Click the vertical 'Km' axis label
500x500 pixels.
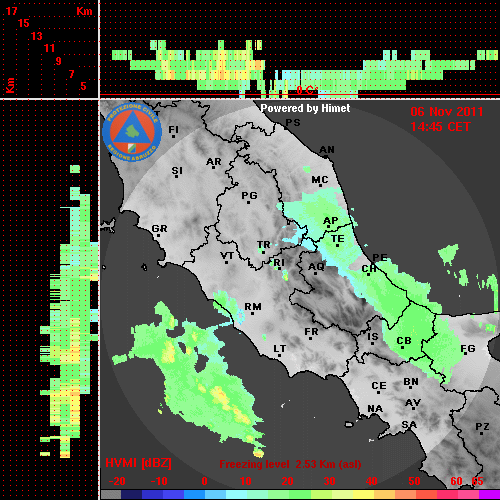coord(10,86)
